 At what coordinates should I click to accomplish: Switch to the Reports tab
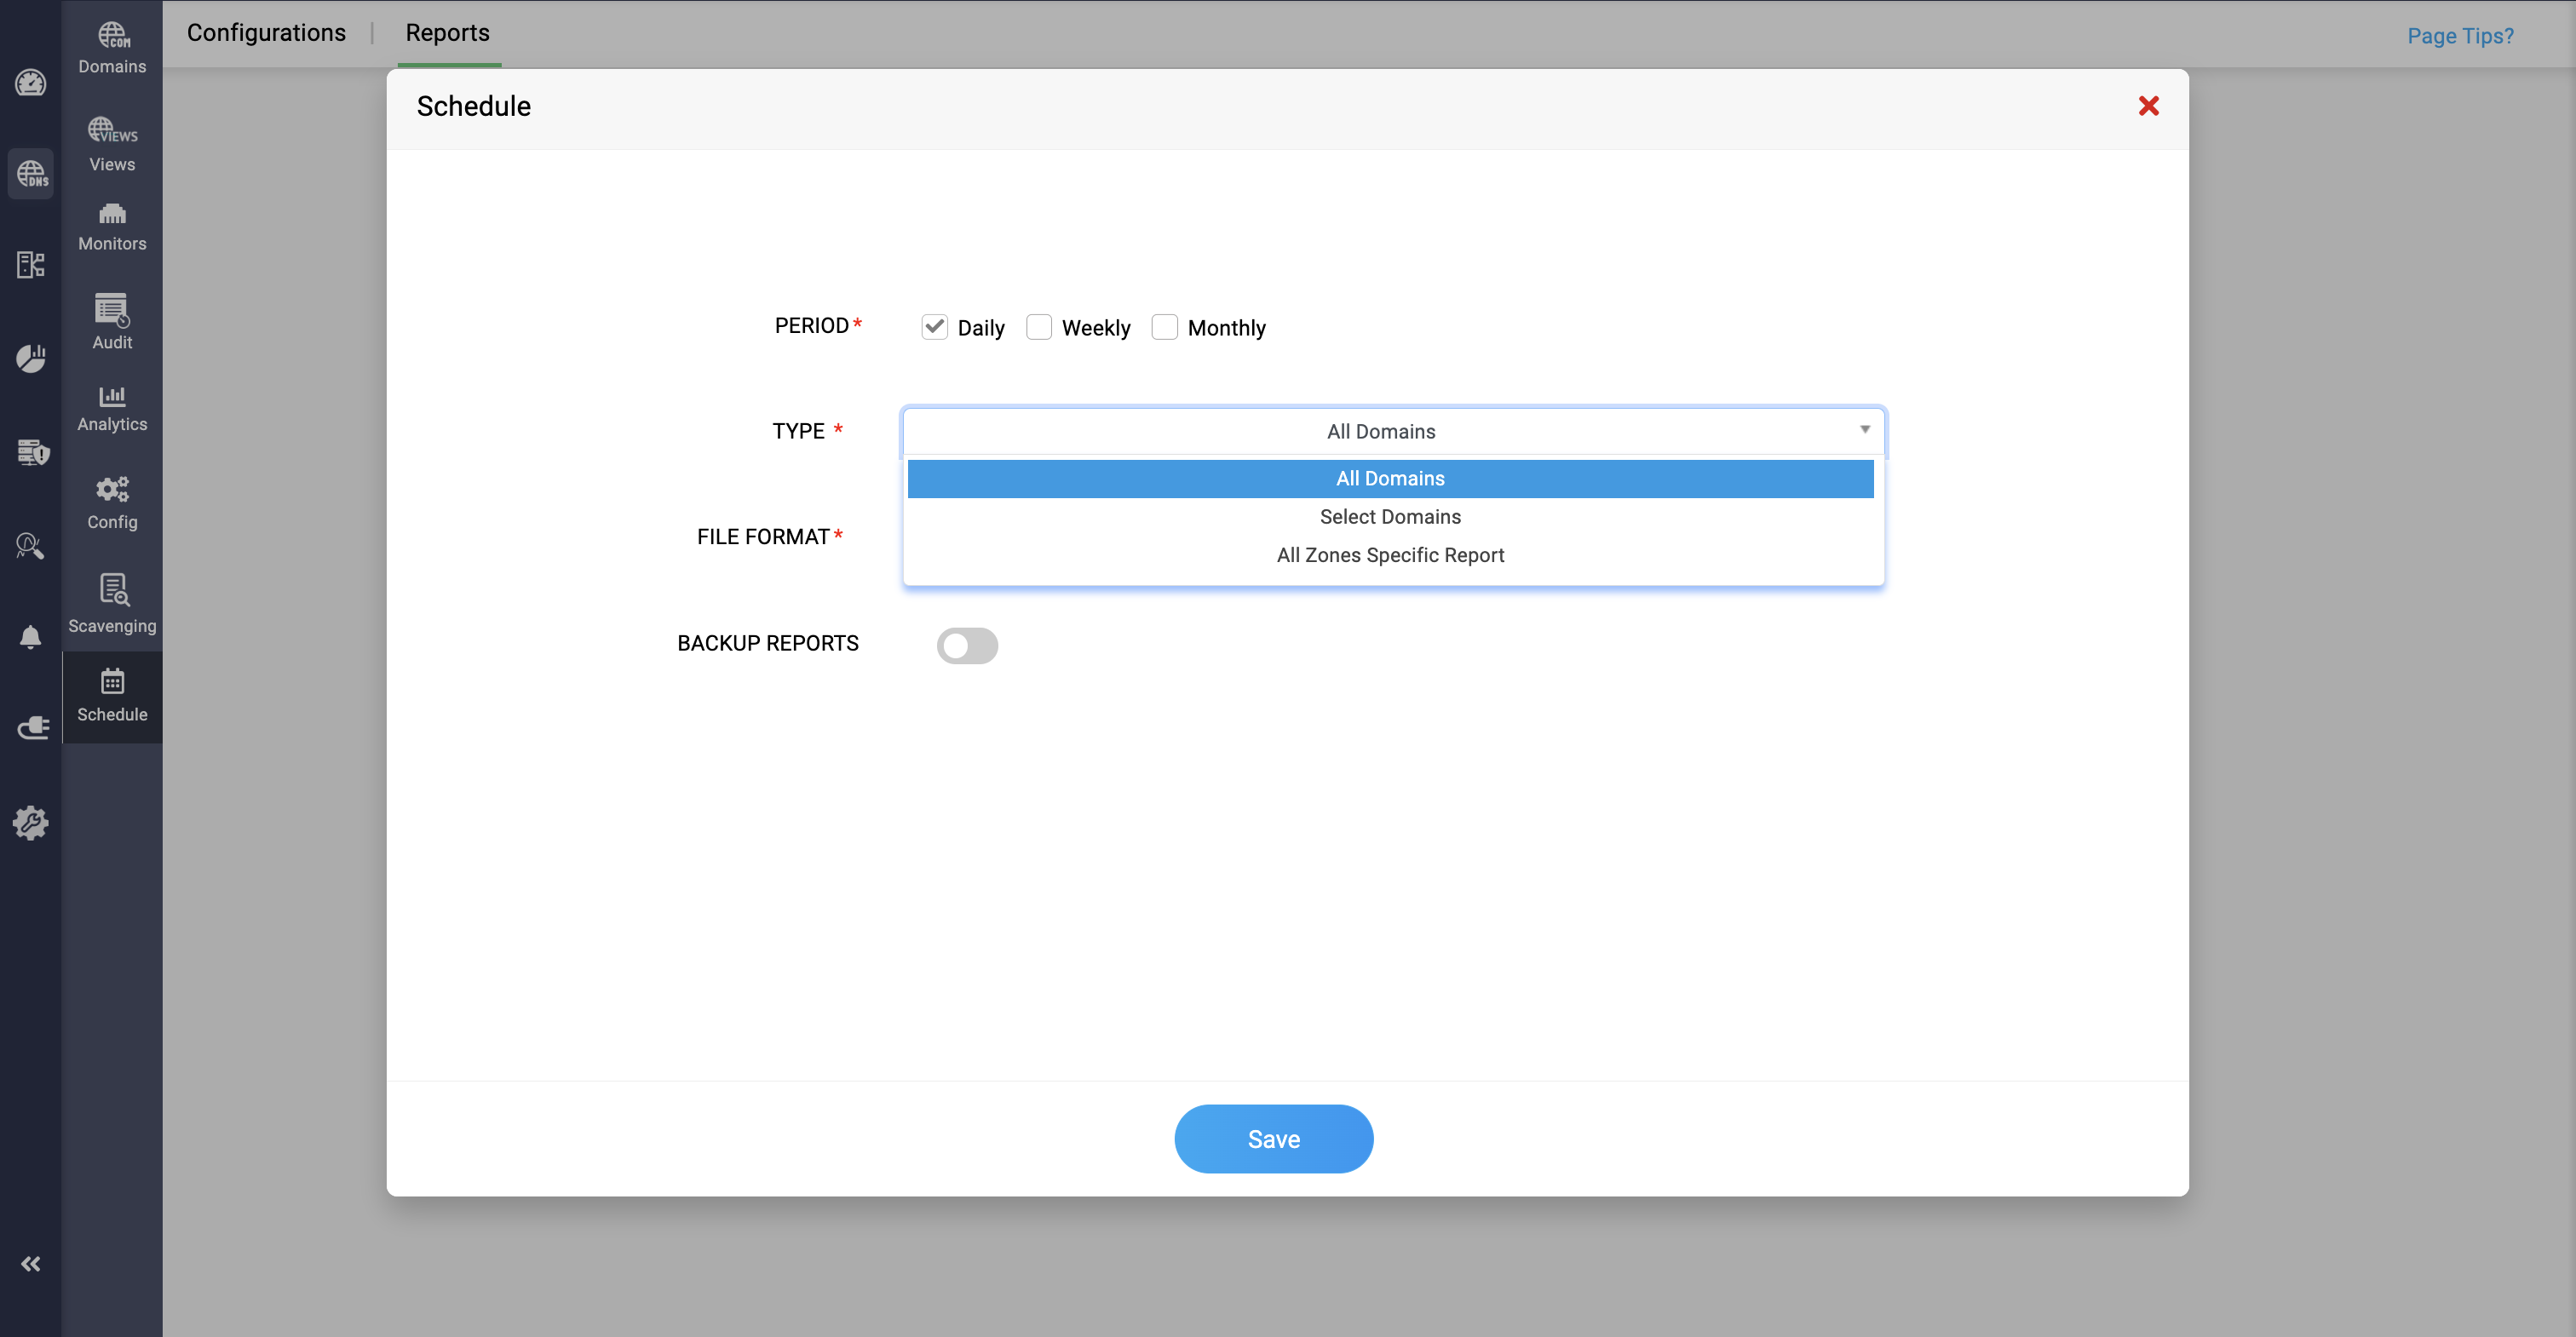point(447,33)
